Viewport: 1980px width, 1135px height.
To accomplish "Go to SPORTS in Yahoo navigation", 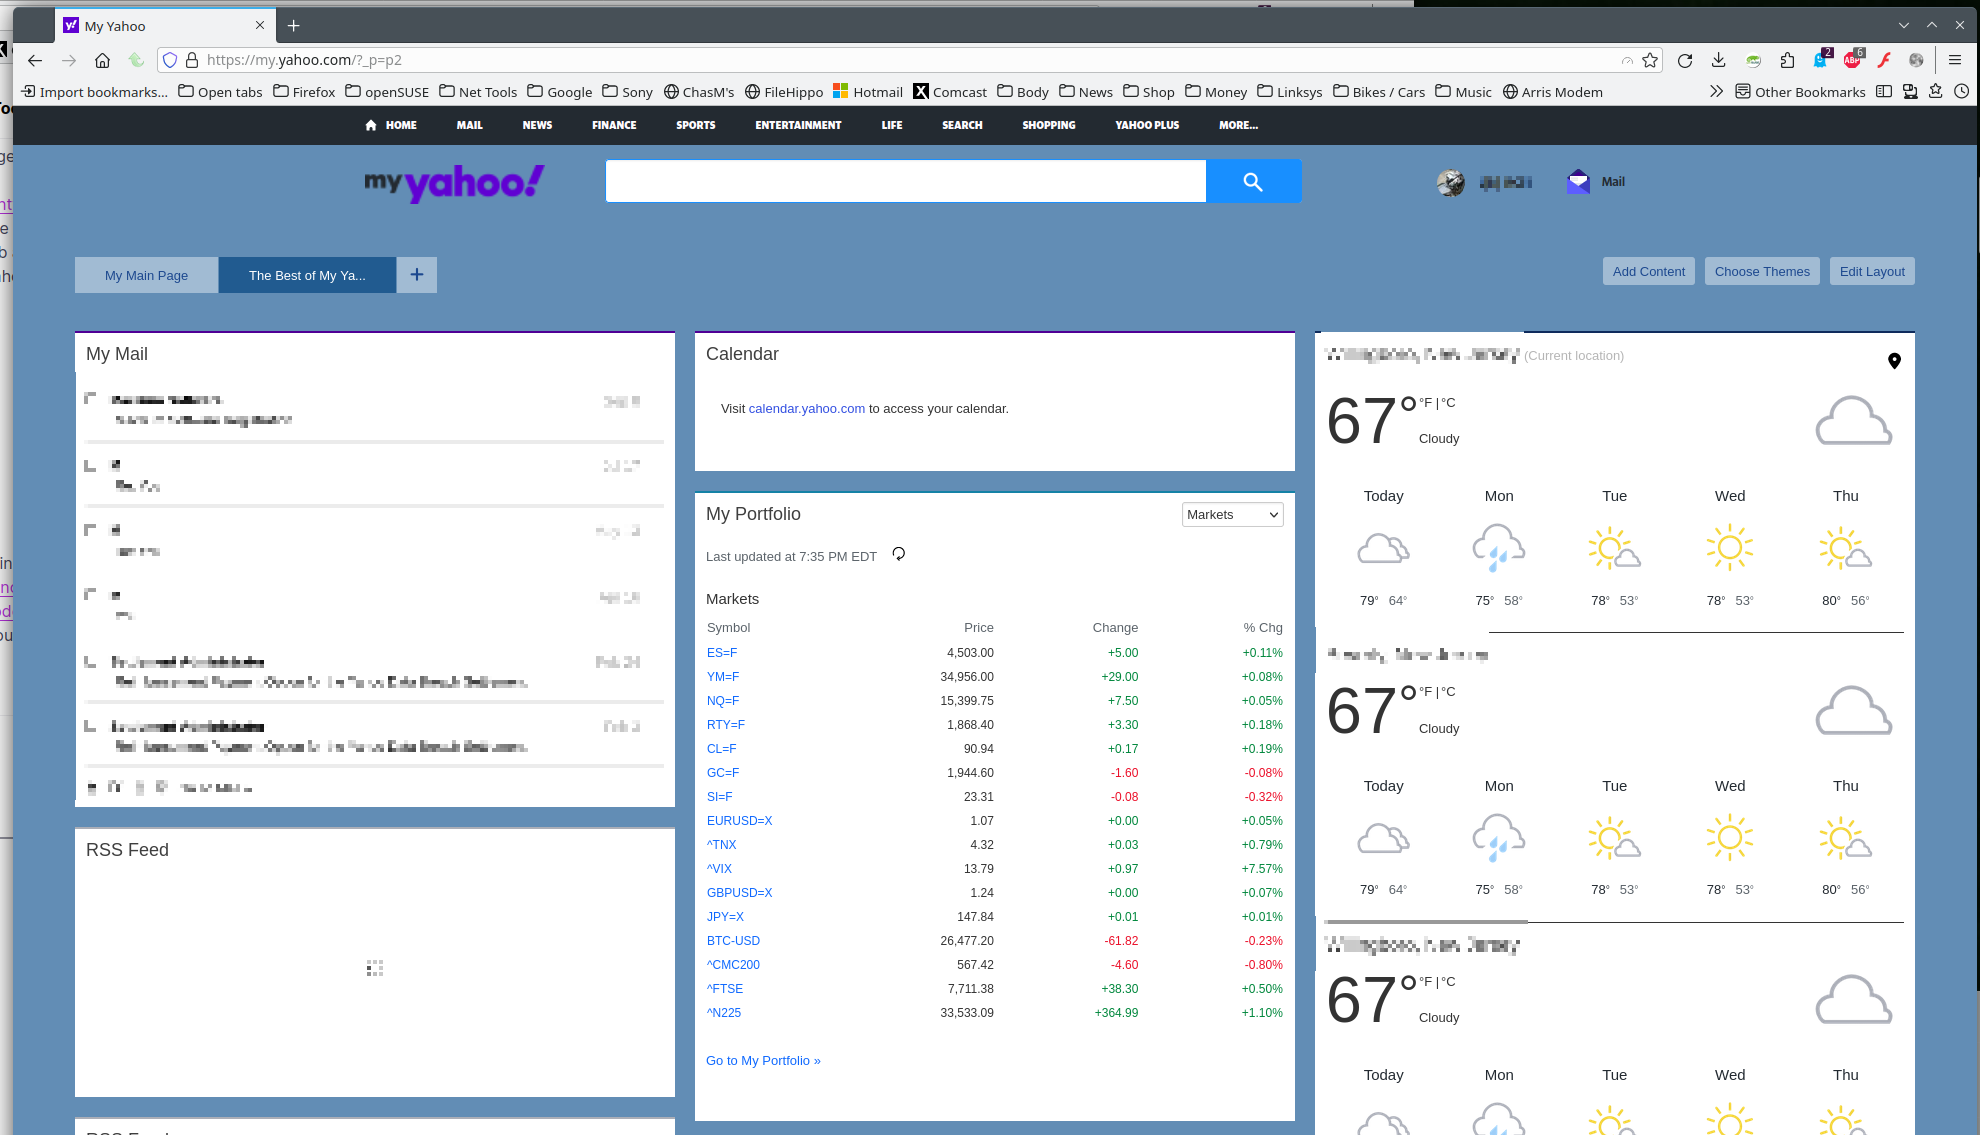I will point(696,125).
